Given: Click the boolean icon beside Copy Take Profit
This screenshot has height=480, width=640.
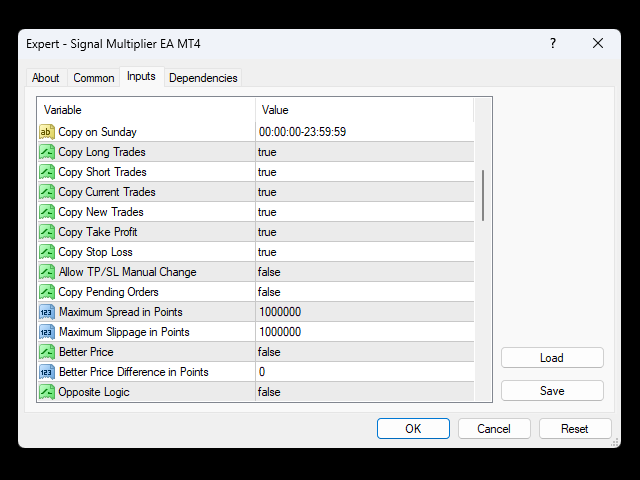Looking at the screenshot, I should [47, 232].
